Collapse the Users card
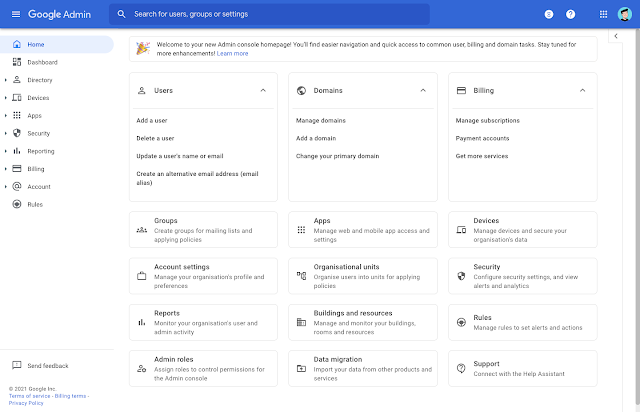Viewport: 640px width, 412px height. coord(263,91)
